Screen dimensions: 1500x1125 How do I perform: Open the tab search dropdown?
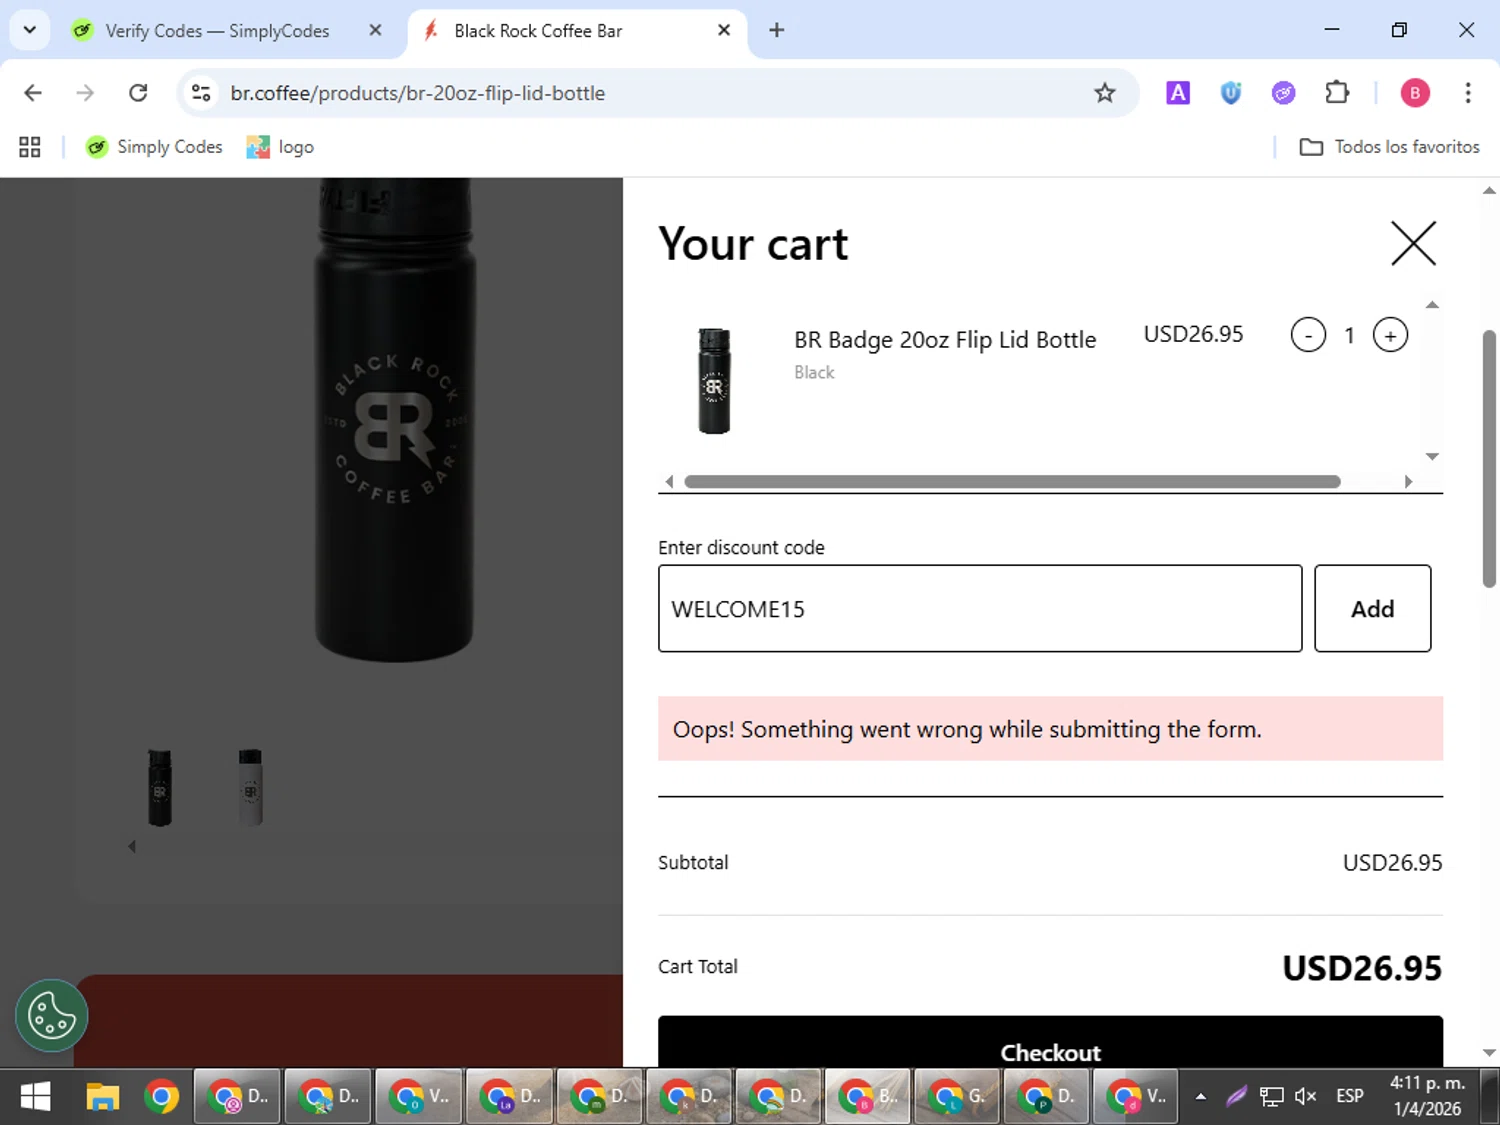pyautogui.click(x=29, y=30)
